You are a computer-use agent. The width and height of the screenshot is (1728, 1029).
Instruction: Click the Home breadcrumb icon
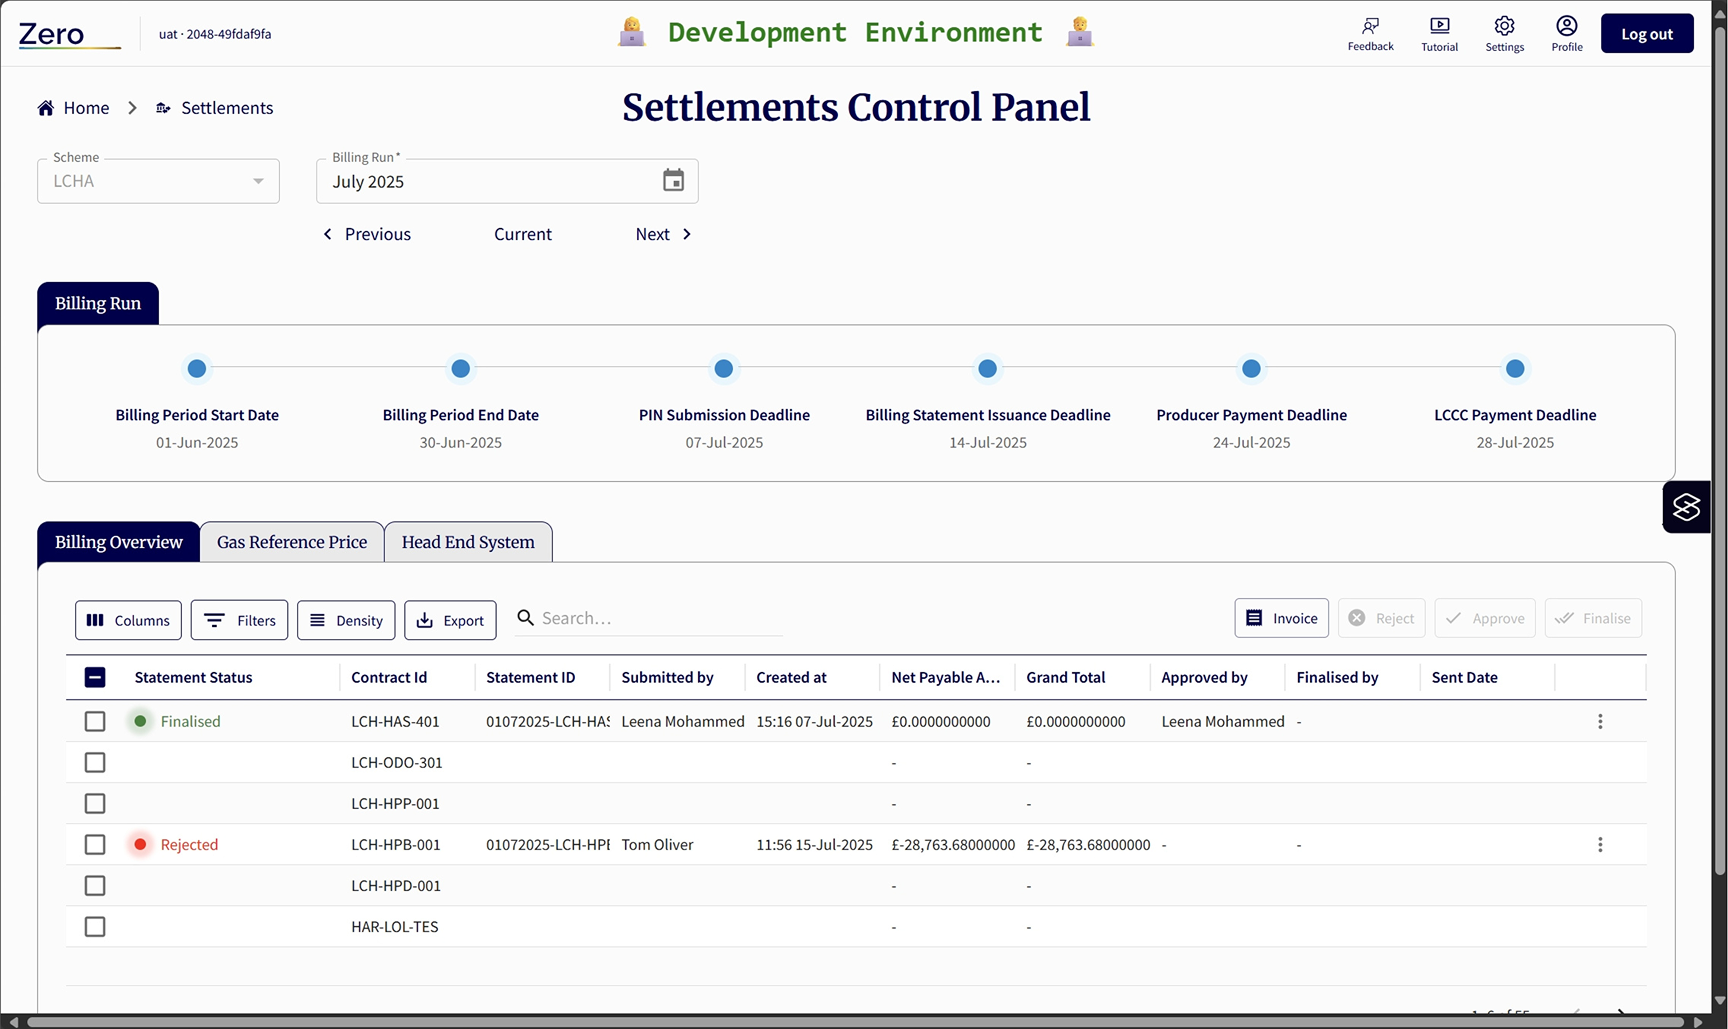pyautogui.click(x=46, y=108)
